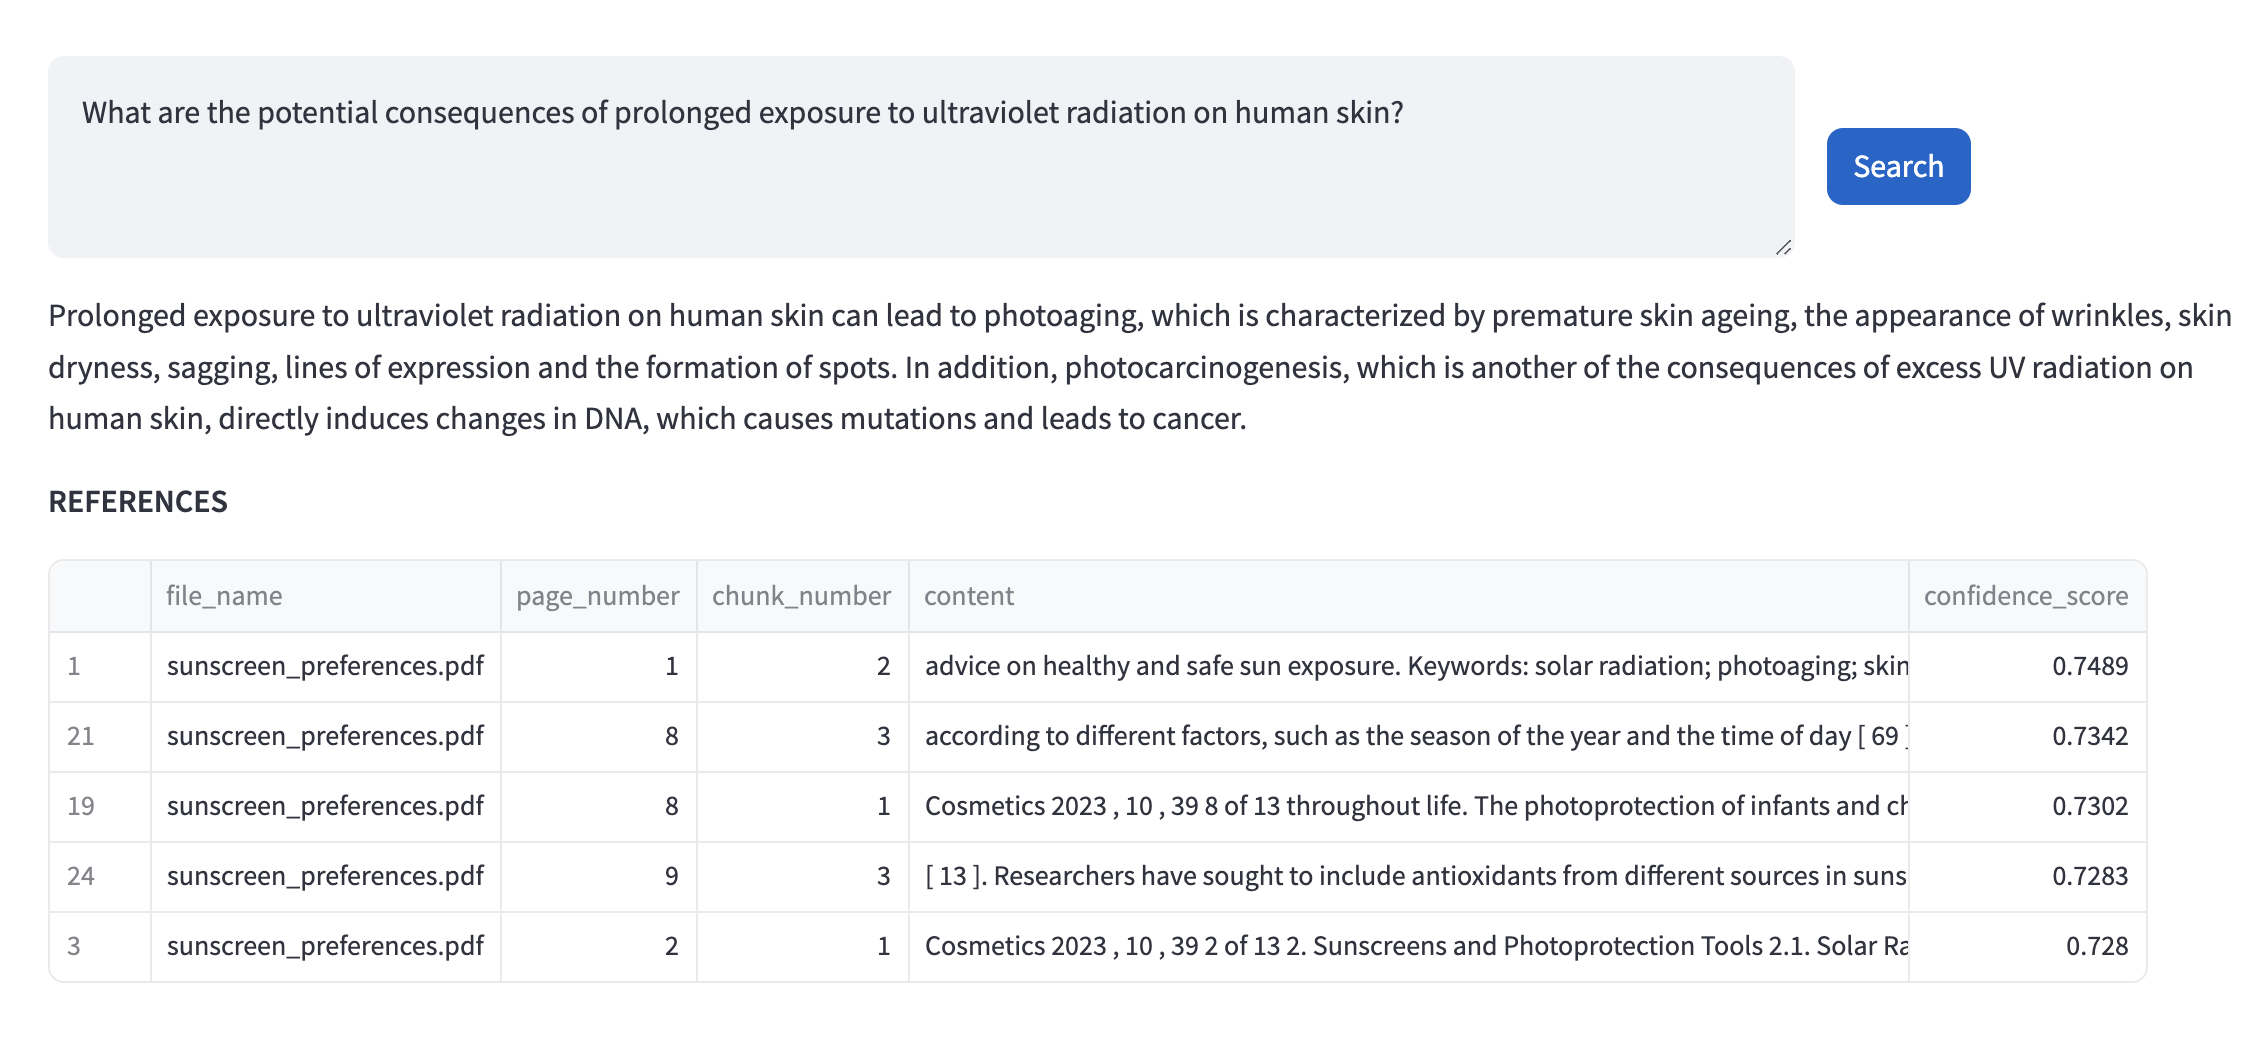This screenshot has width=2250, height=1042.
Task: Click confidence score 0.7489 cell
Action: [2027, 667]
